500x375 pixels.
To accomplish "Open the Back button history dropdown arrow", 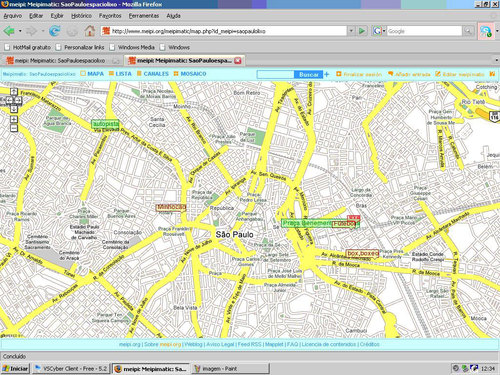I will [x=20, y=31].
